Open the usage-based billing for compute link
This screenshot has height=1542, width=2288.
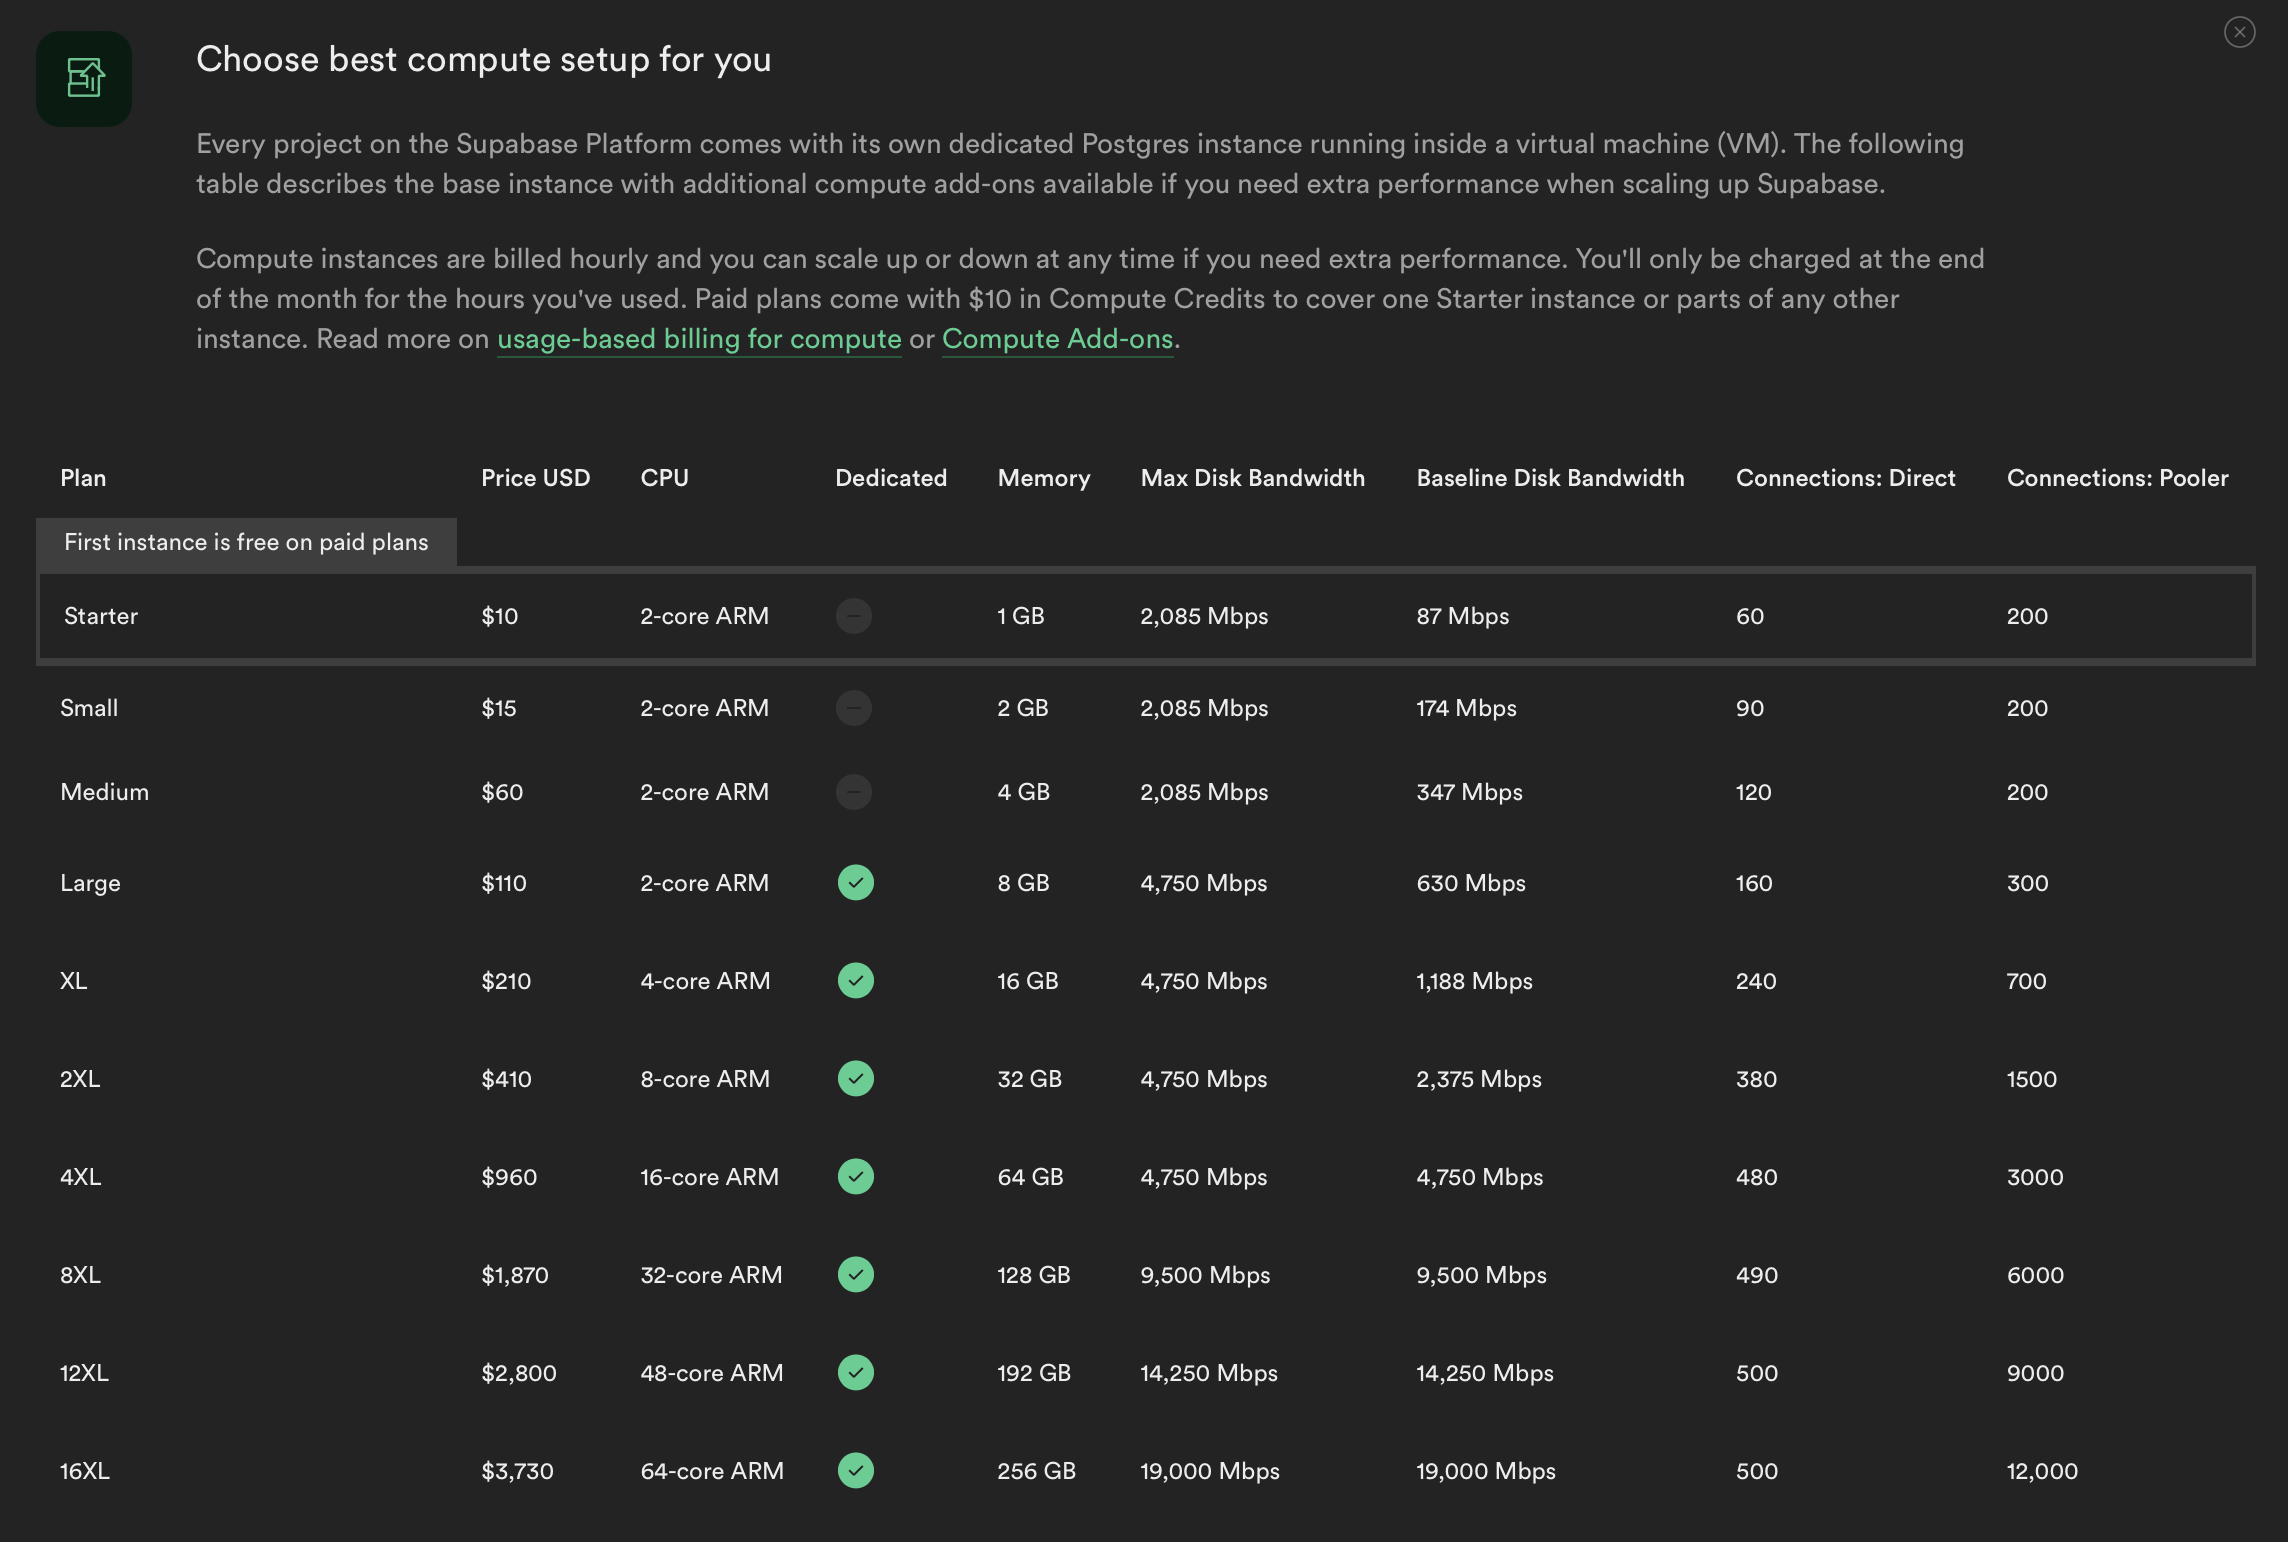coord(699,339)
